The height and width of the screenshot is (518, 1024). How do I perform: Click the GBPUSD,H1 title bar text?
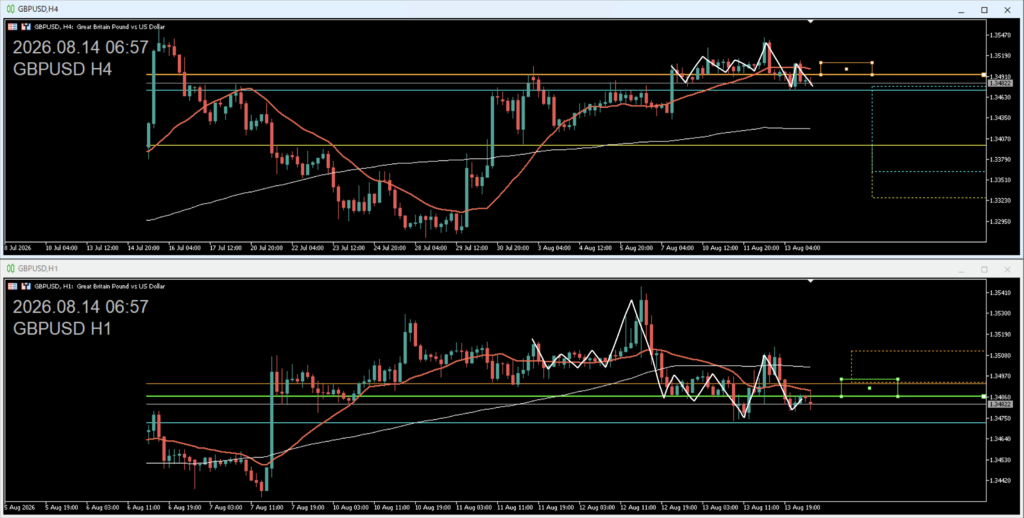tap(38, 268)
